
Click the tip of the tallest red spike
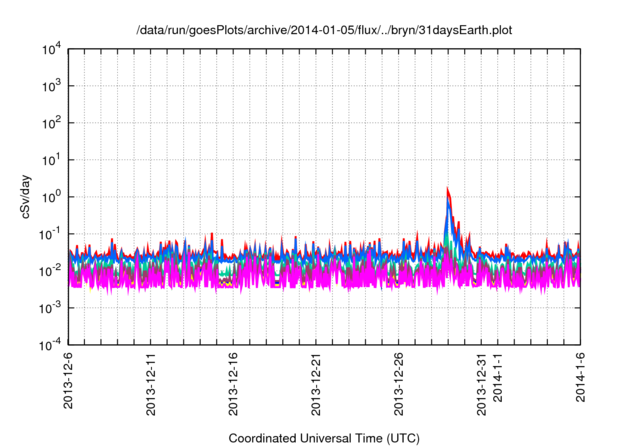(x=448, y=188)
